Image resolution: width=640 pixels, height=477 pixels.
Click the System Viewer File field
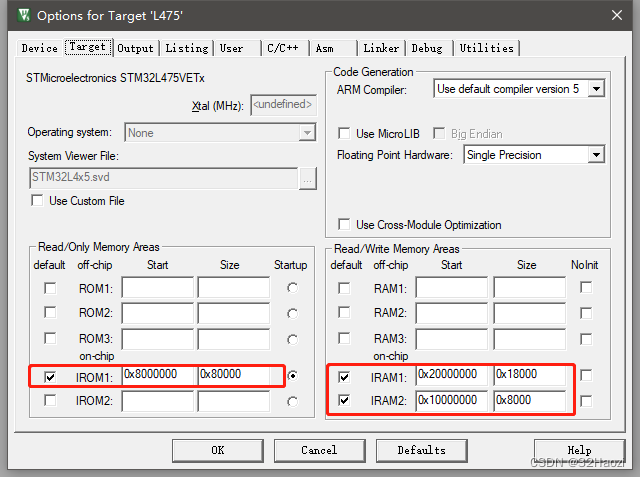click(x=164, y=178)
